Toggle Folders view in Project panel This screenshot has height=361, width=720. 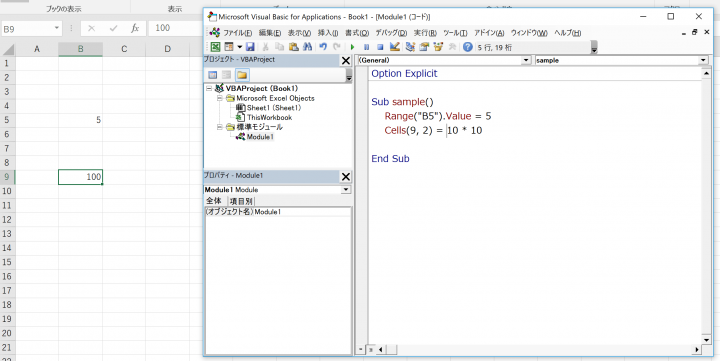pyautogui.click(x=242, y=75)
